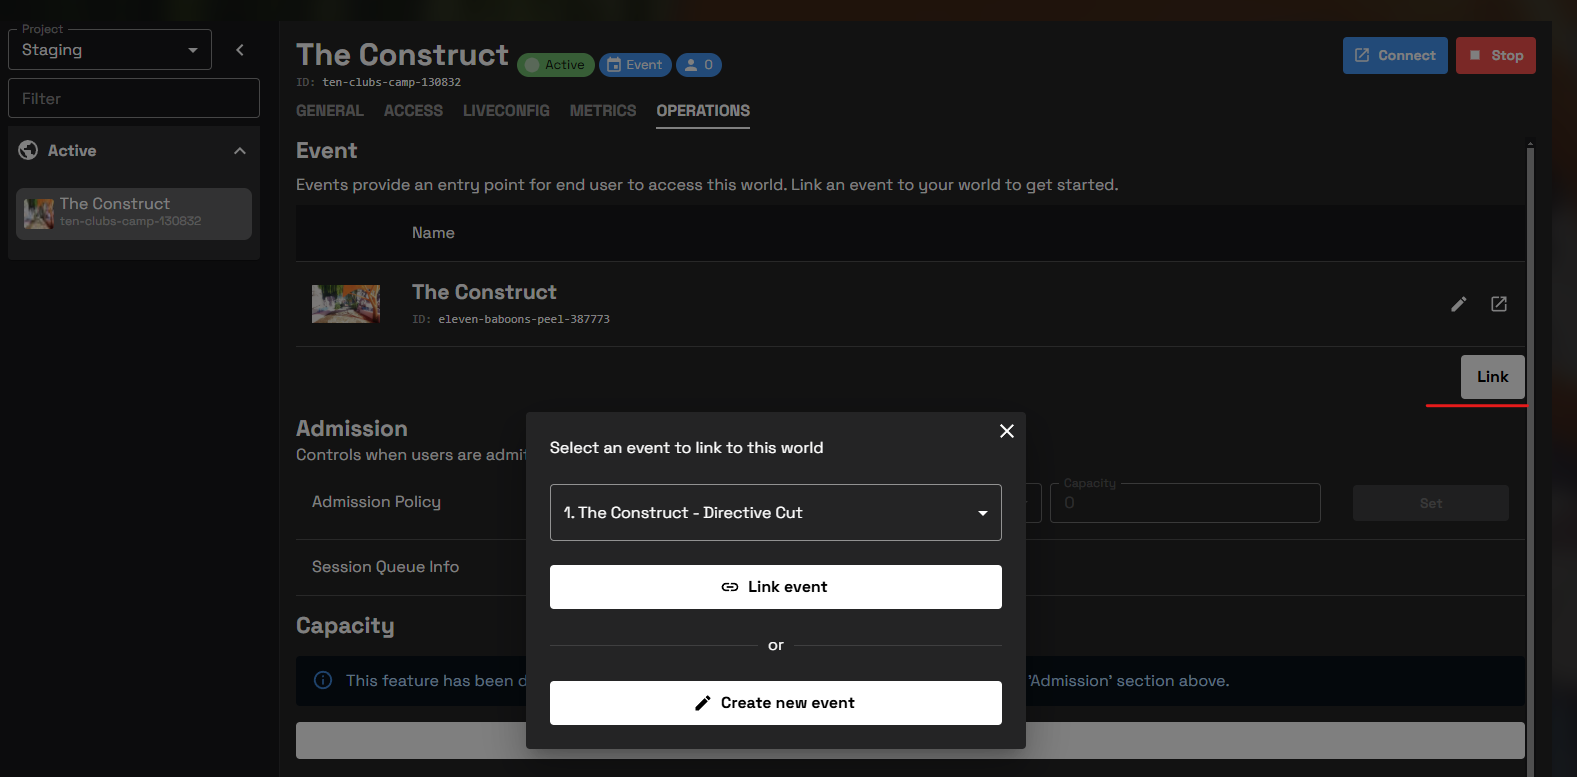1577x777 pixels.
Task: Collapse the Active worlds section
Action: click(x=240, y=151)
